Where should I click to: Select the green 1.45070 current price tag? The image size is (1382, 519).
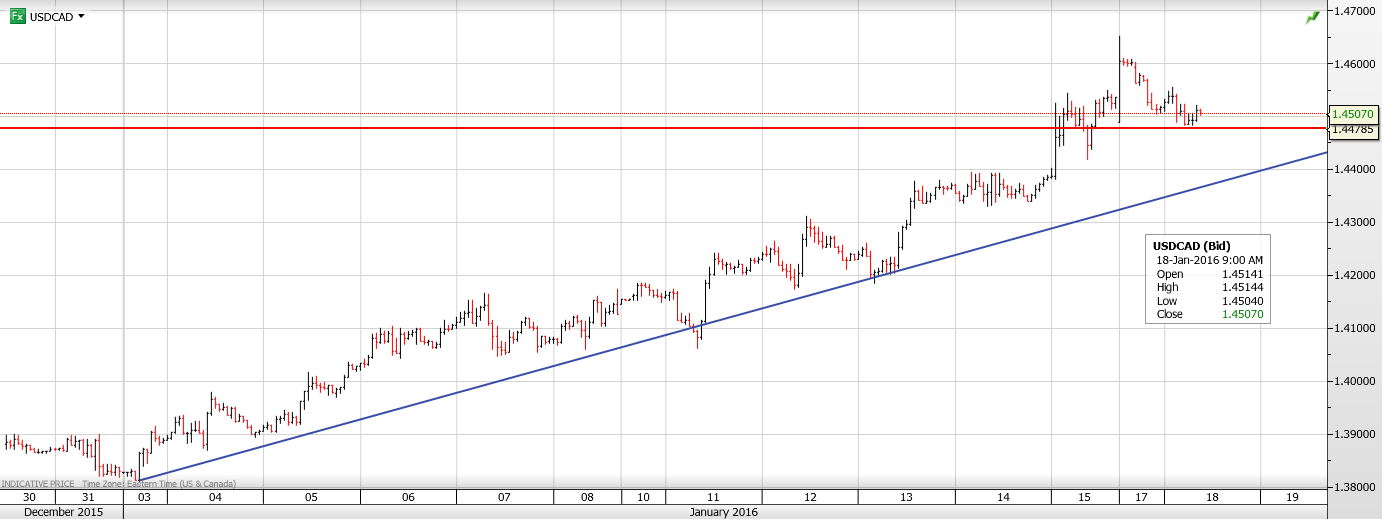coord(1352,114)
